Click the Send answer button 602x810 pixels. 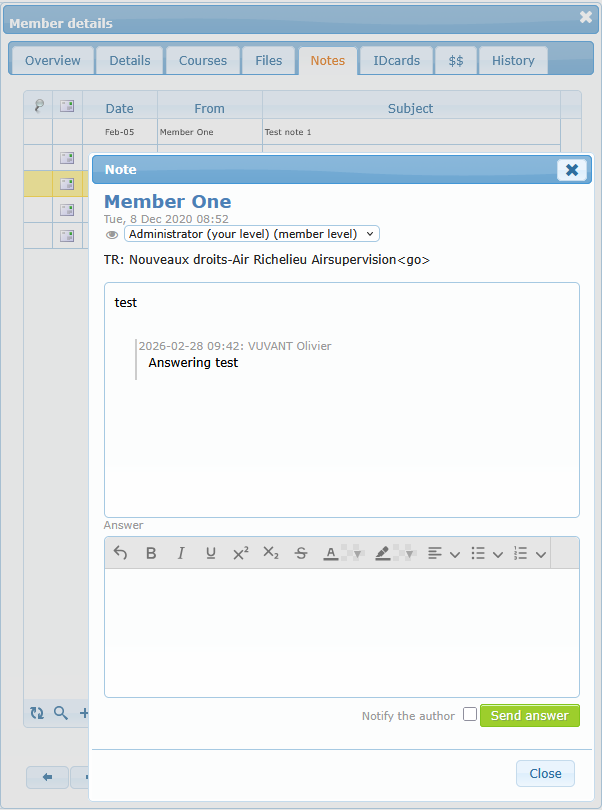pos(529,715)
